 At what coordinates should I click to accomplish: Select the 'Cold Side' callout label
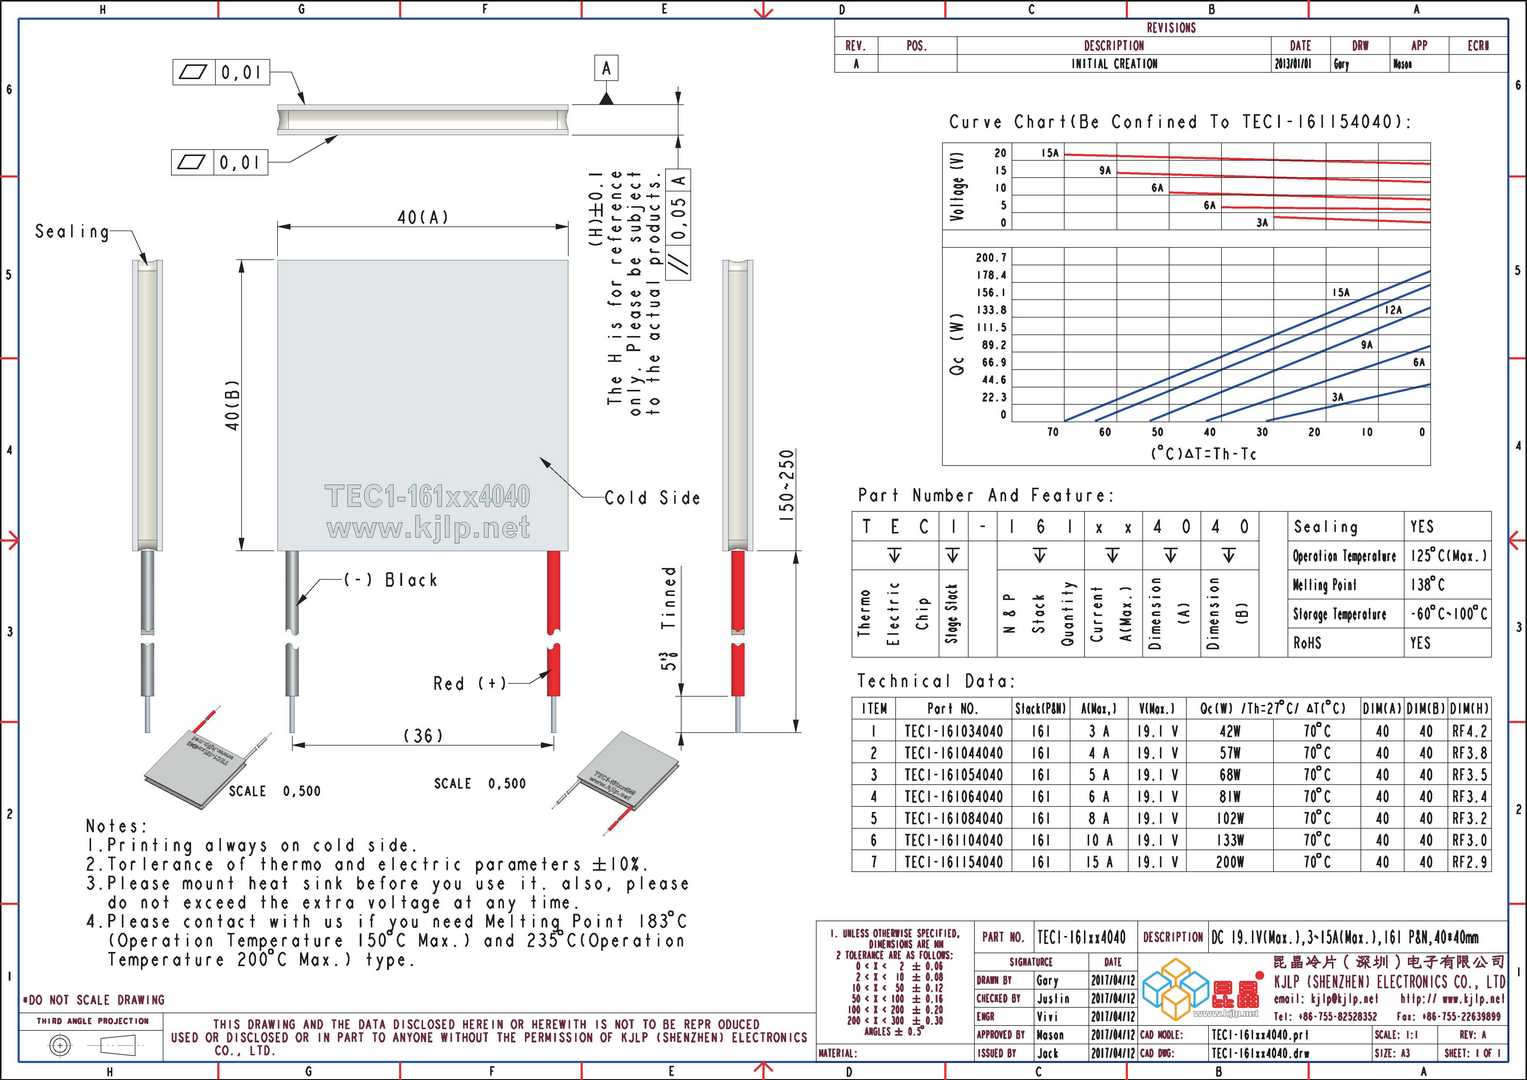(x=652, y=498)
